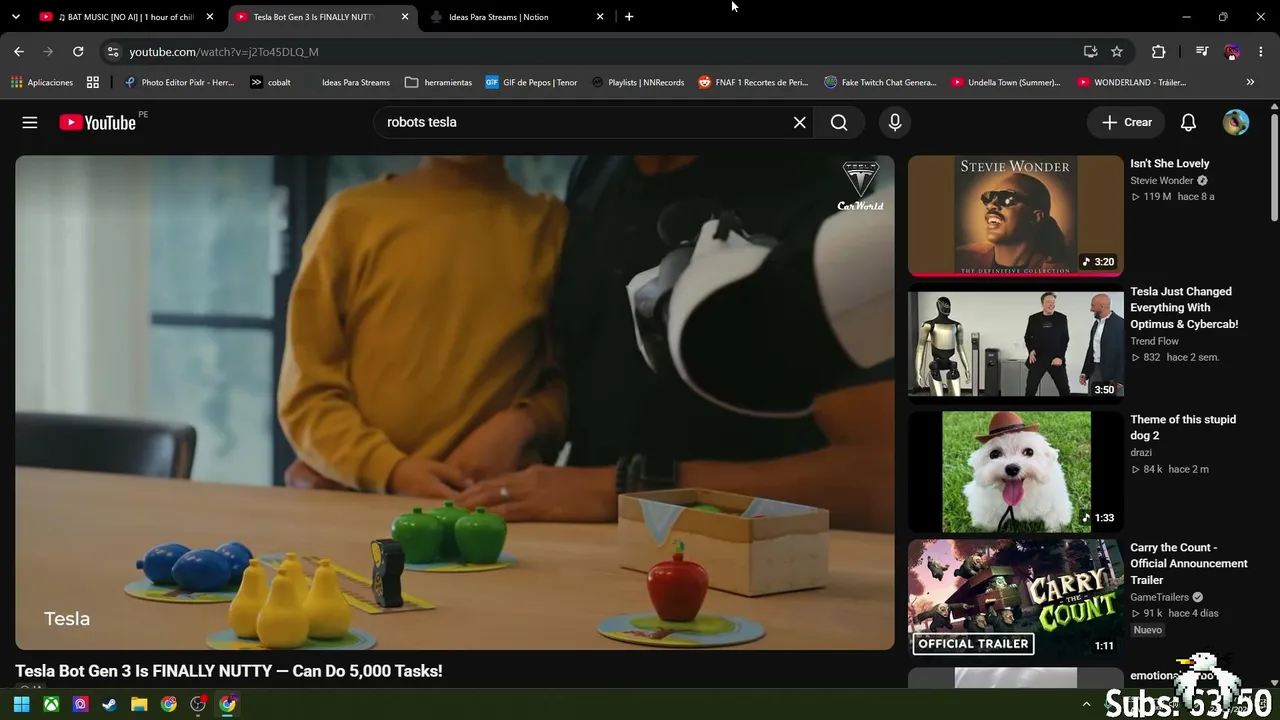Open the Theme of this stupid dog thumbnail

click(x=1016, y=472)
